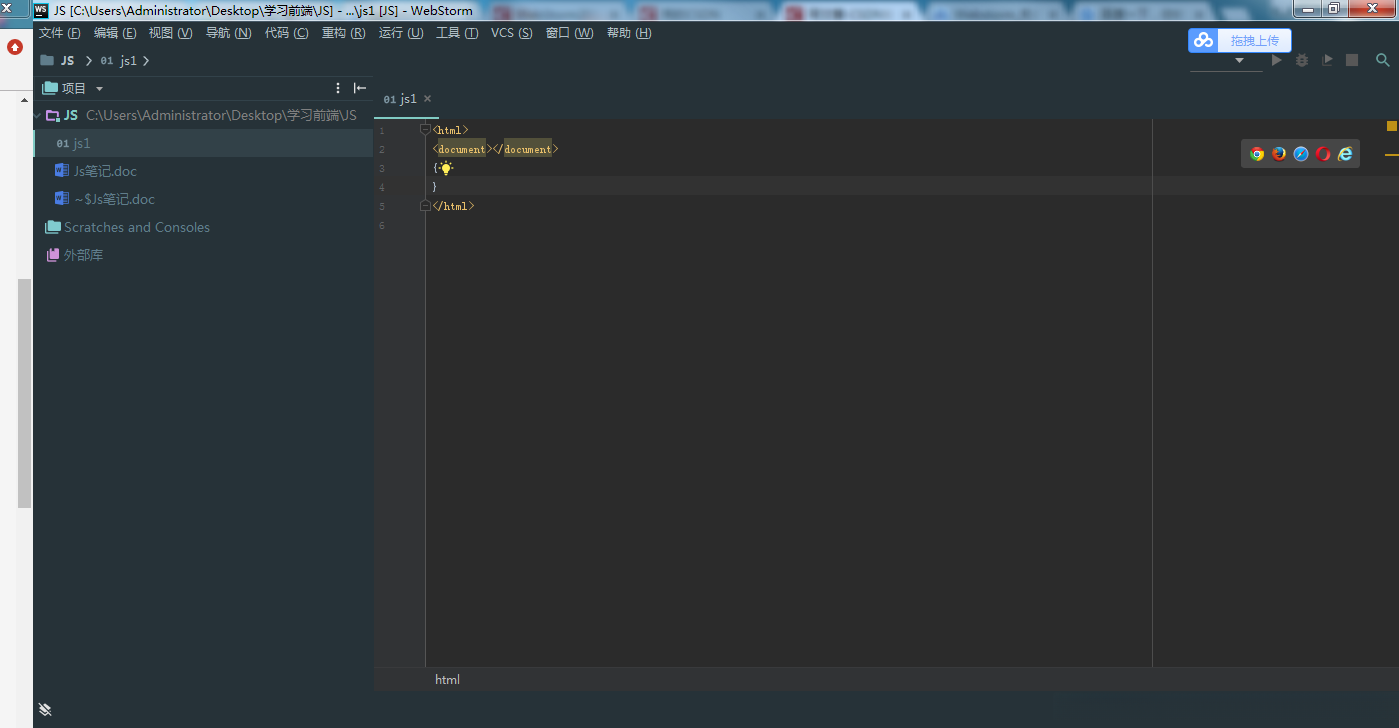The image size is (1399, 728).
Task: Preview the file in Opera browser
Action: (1323, 154)
